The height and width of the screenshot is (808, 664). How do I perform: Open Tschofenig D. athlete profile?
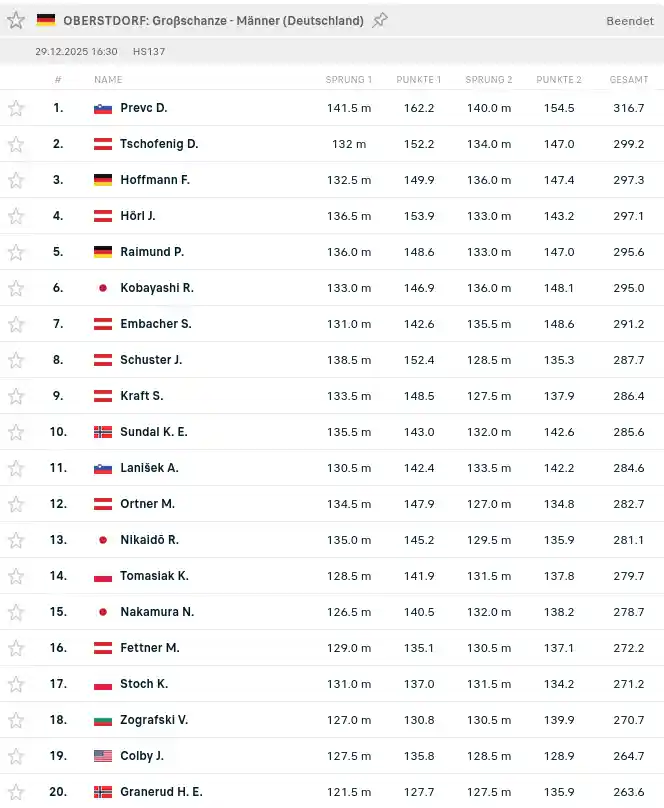tap(159, 144)
